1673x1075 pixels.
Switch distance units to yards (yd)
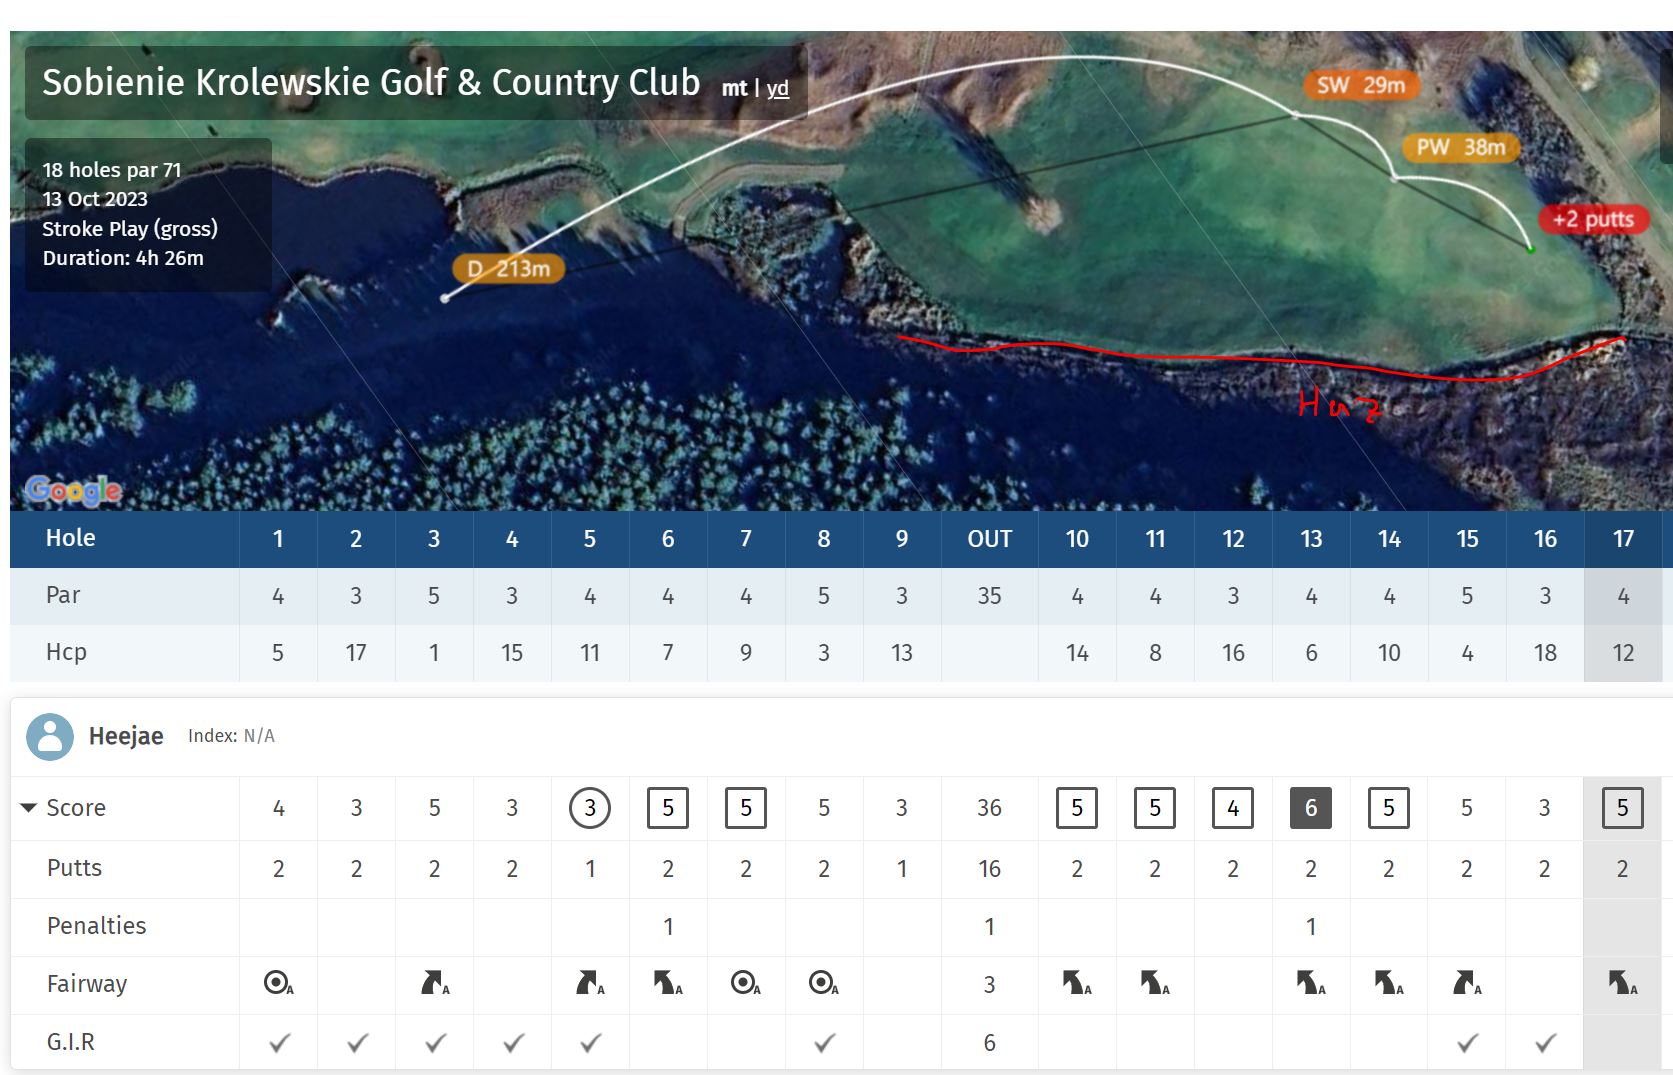pos(778,88)
